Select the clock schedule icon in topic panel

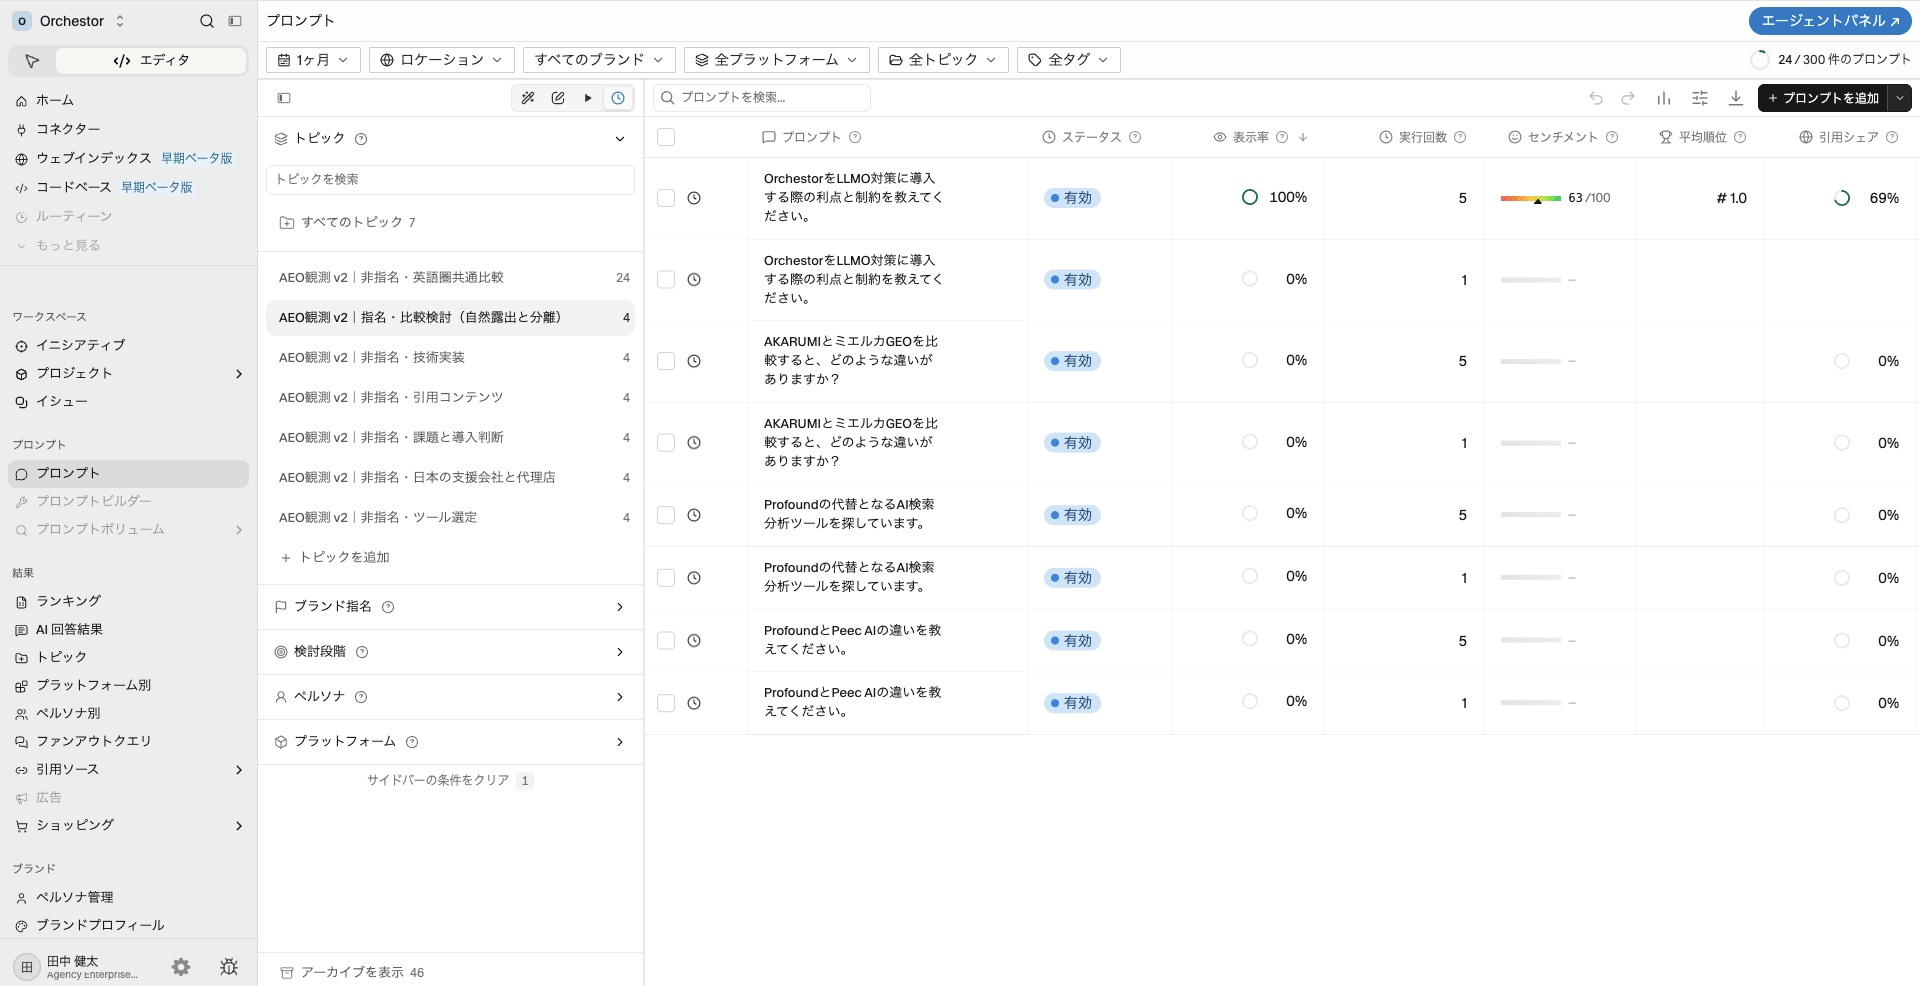[618, 98]
